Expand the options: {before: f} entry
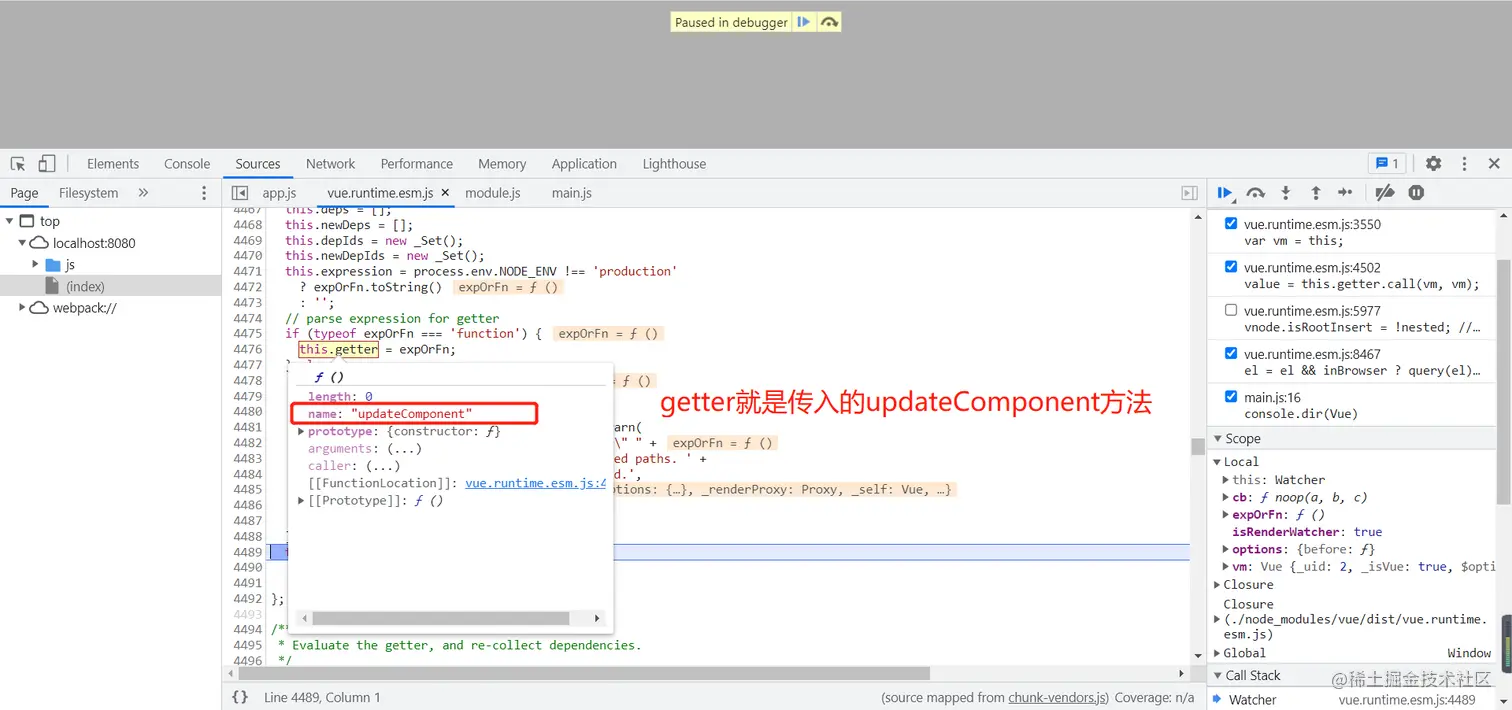Image resolution: width=1512 pixels, height=710 pixels. pos(1226,549)
